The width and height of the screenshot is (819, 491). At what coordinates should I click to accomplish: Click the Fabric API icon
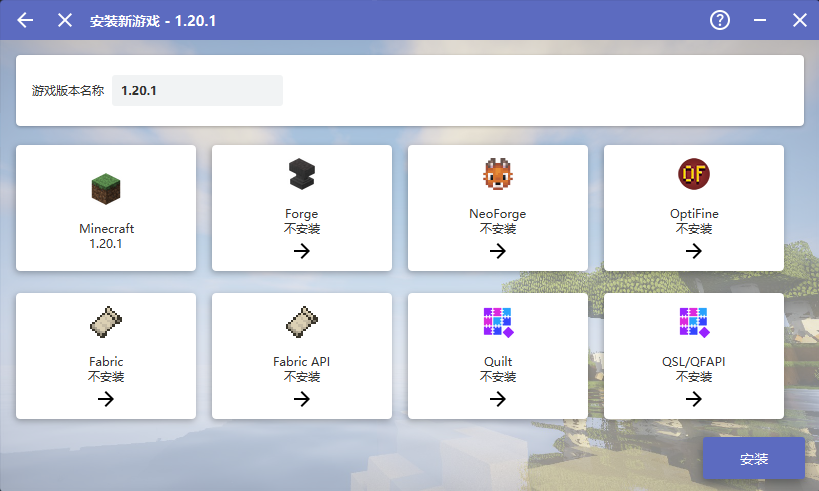pos(302,322)
